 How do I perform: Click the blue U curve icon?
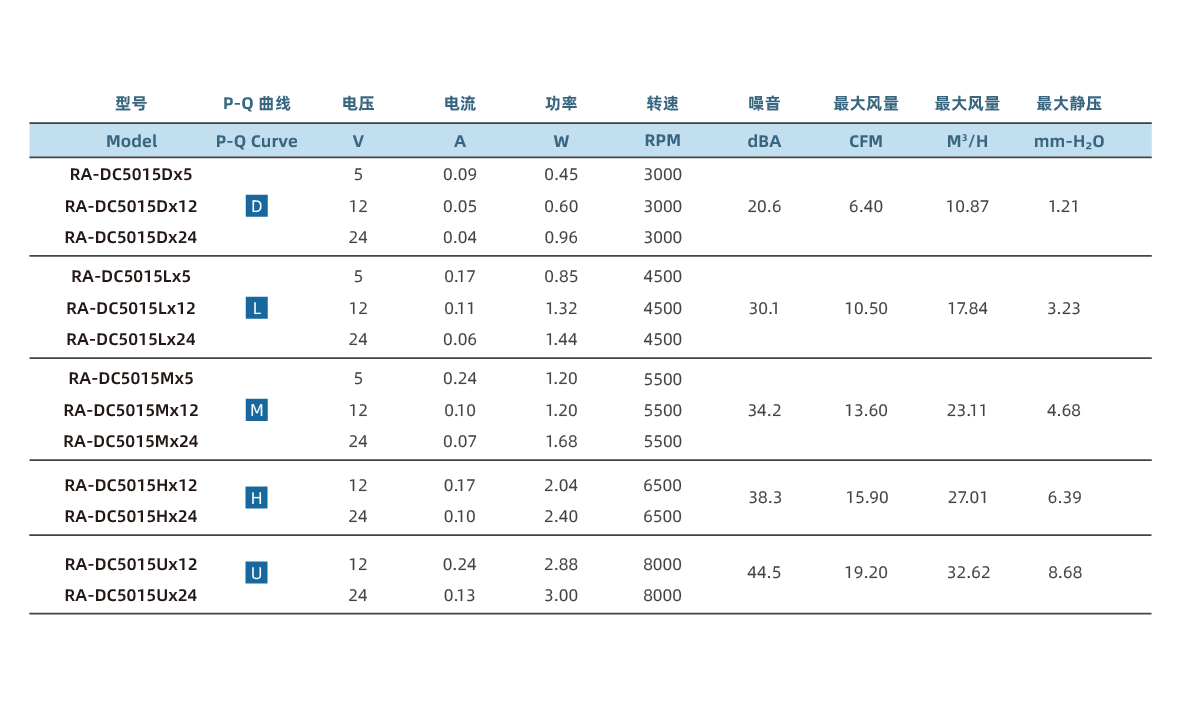click(257, 573)
